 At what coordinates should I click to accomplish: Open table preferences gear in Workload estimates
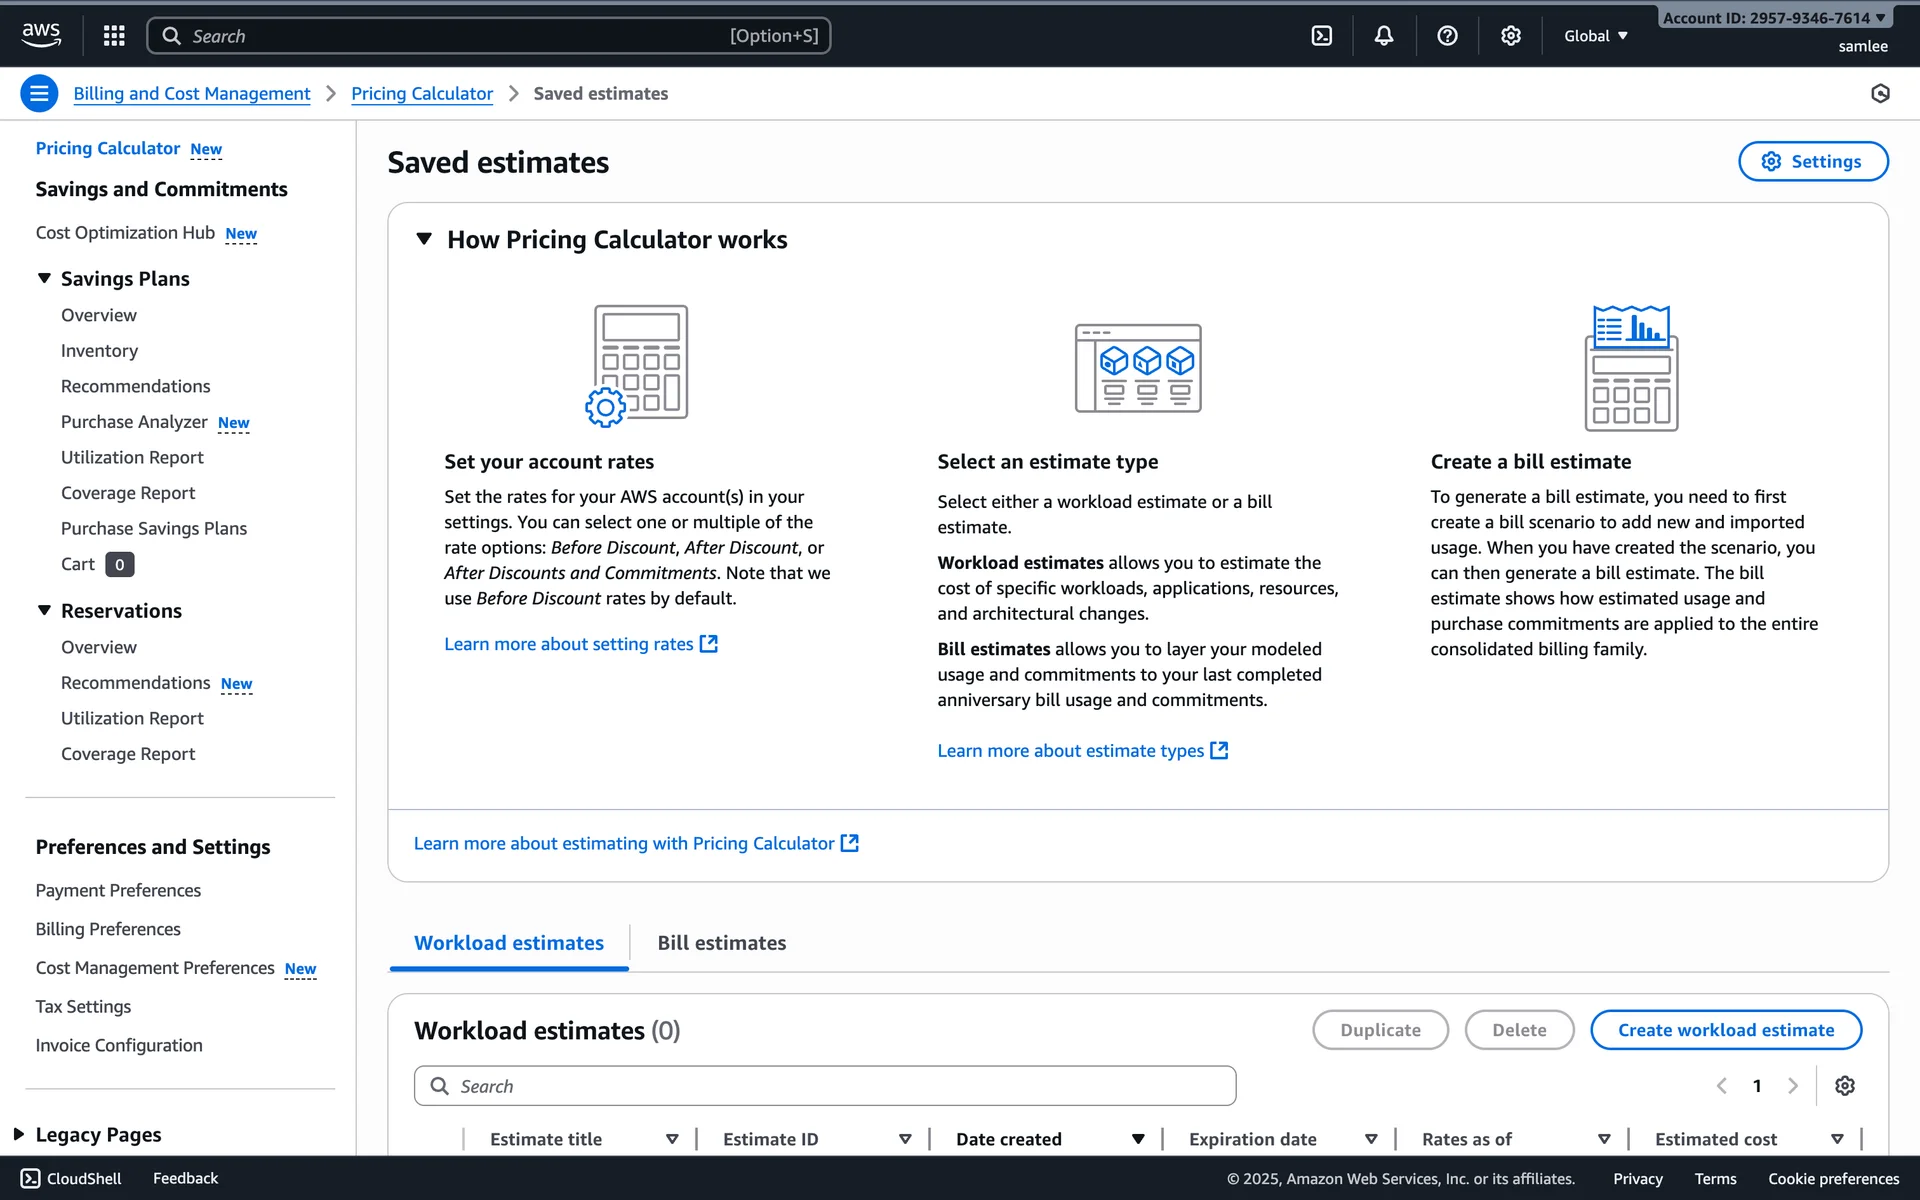pos(1844,1086)
